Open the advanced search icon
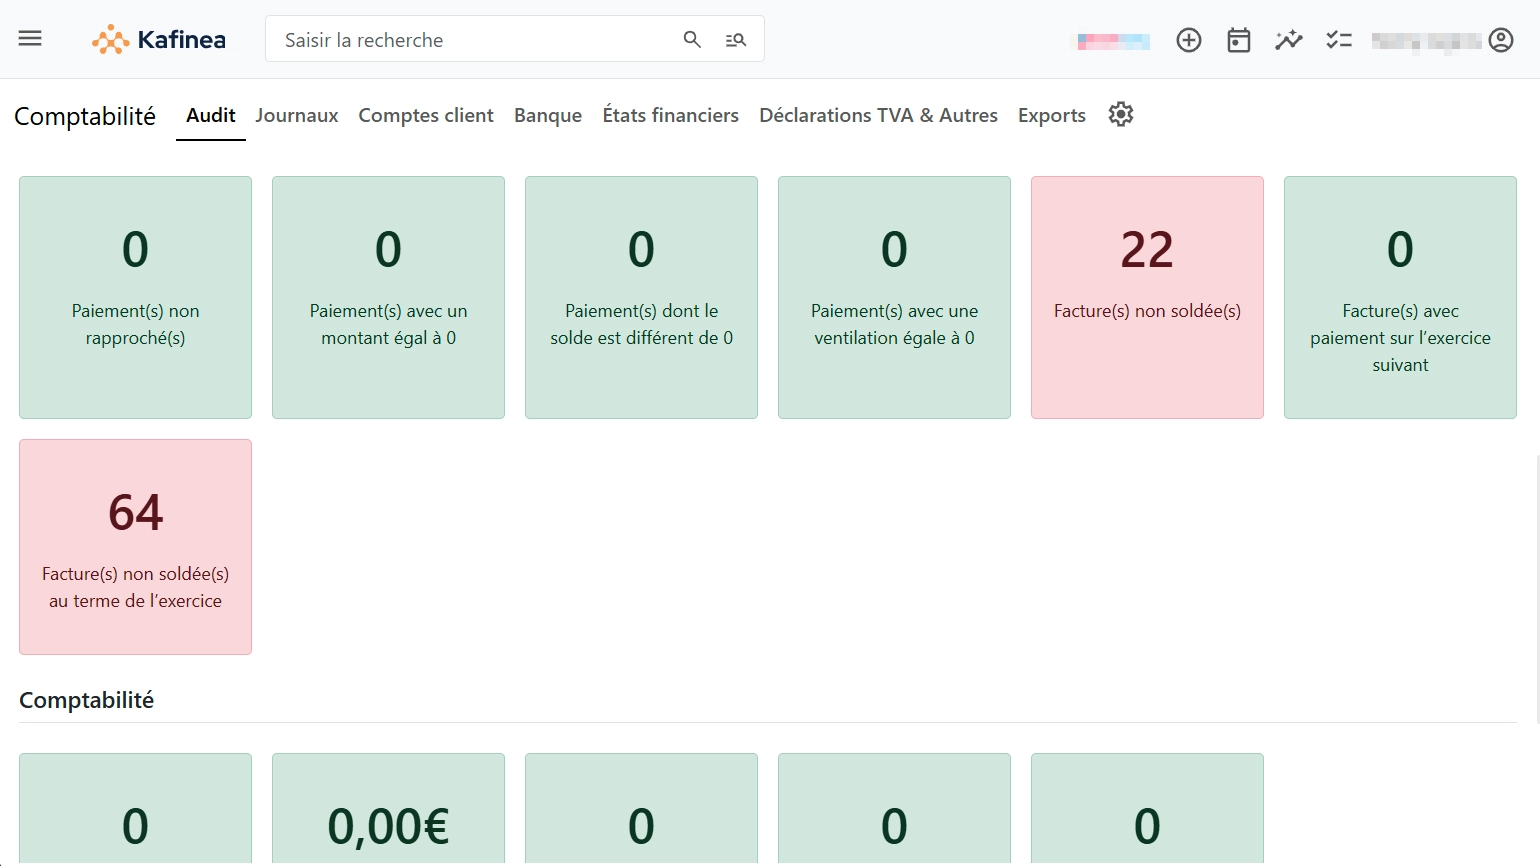The image size is (1540, 866). pos(735,39)
